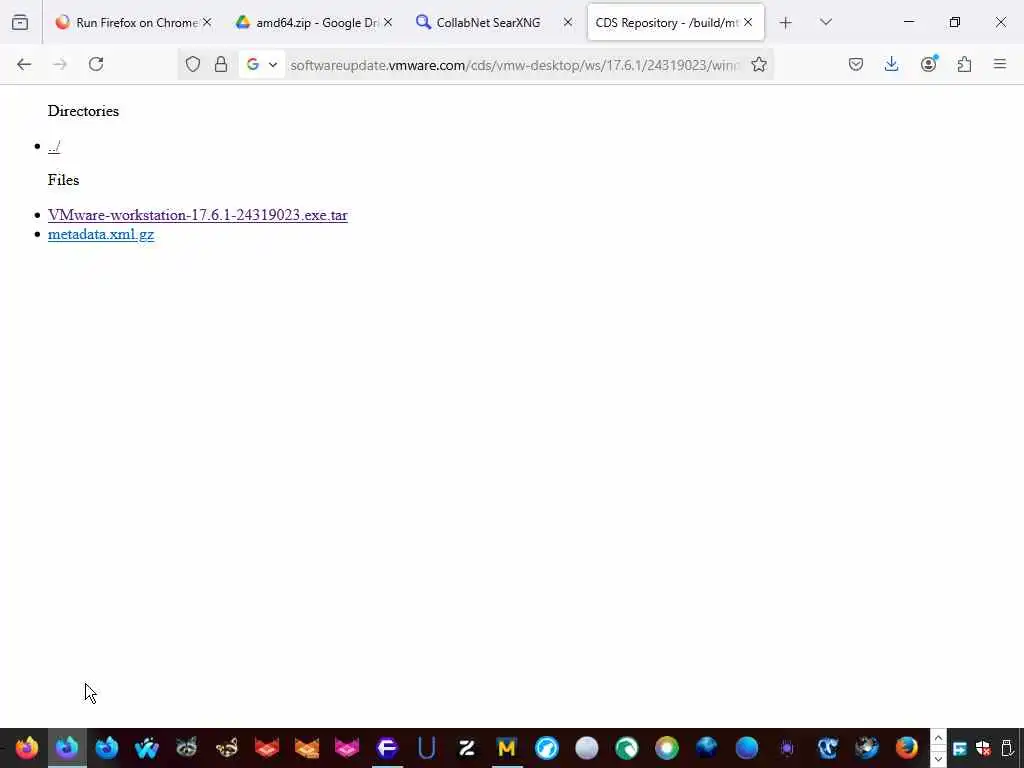This screenshot has height=768, width=1024.
Task: Open blue Firefox Developer Edition taskbar icon
Action: point(106,748)
